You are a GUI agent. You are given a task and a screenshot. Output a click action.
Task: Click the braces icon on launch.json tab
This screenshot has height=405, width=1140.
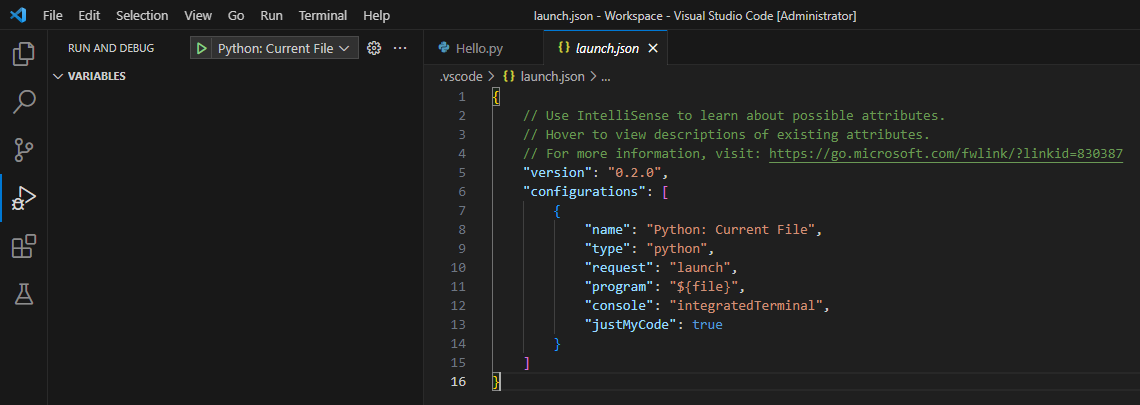[563, 49]
